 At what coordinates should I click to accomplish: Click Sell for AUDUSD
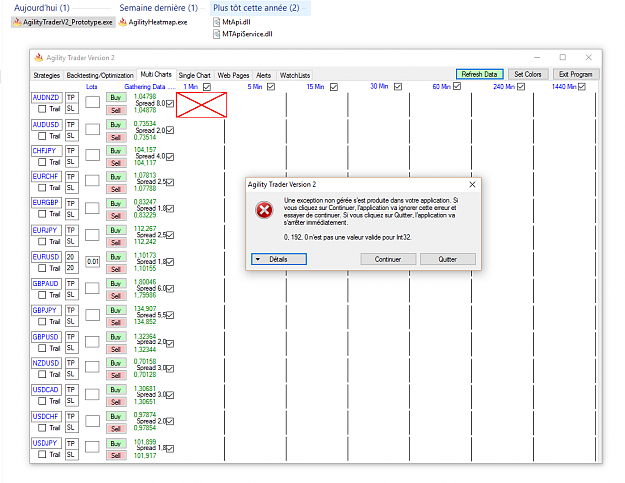116,137
